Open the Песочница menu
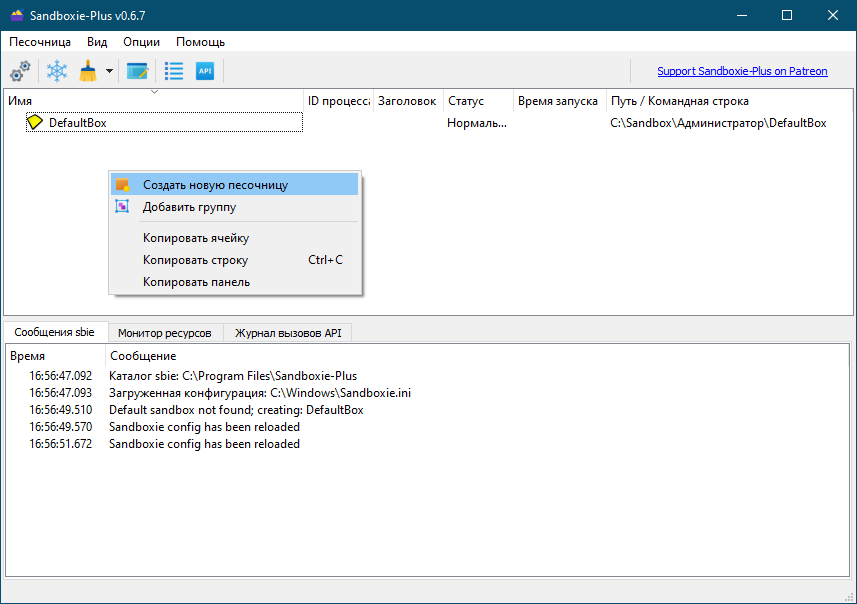857x604 pixels. [x=40, y=42]
